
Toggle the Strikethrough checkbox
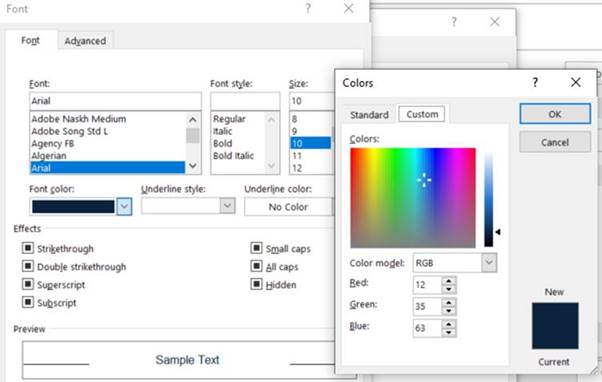point(28,248)
